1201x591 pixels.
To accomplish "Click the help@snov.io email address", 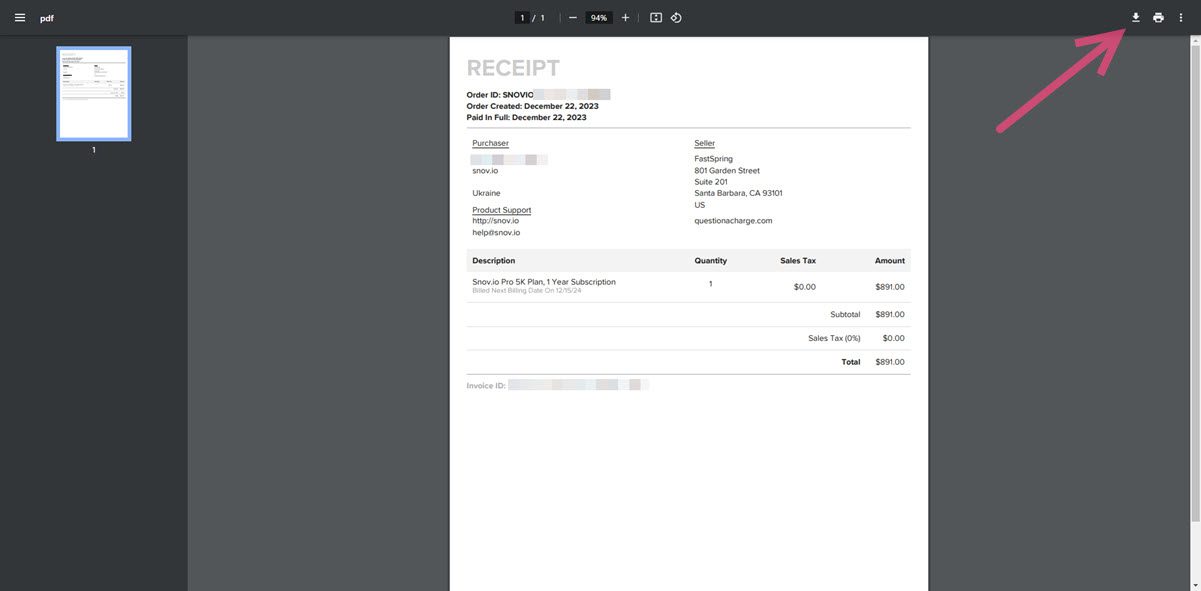I will coord(496,233).
